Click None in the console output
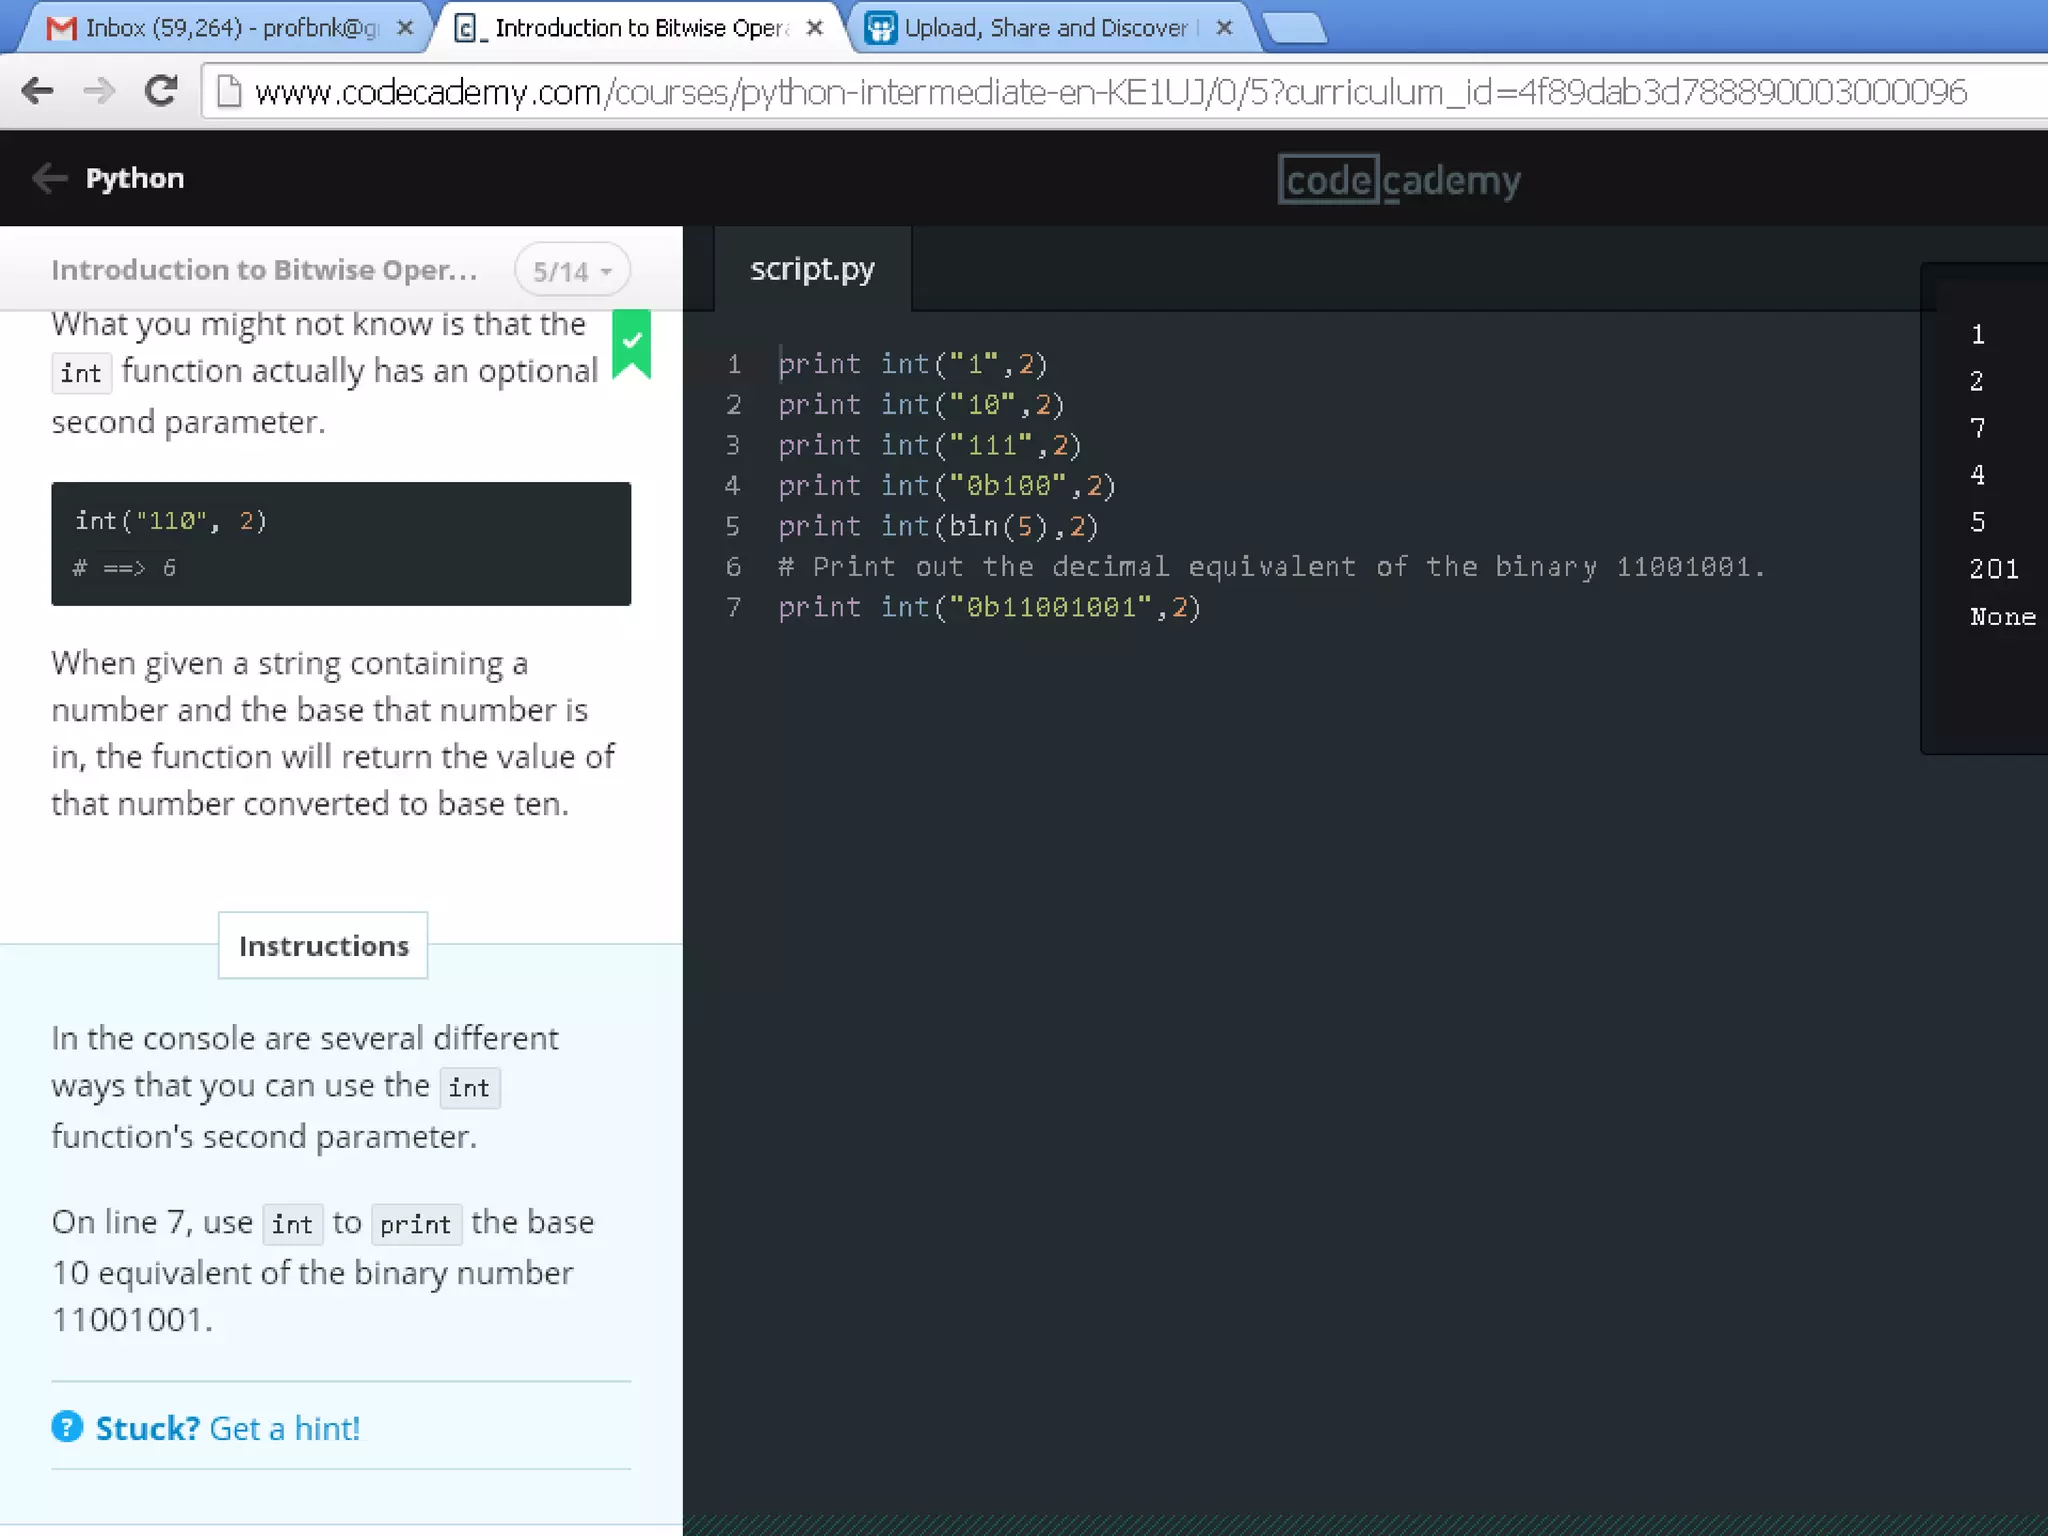This screenshot has height=1536, width=2048. pos(2002,617)
